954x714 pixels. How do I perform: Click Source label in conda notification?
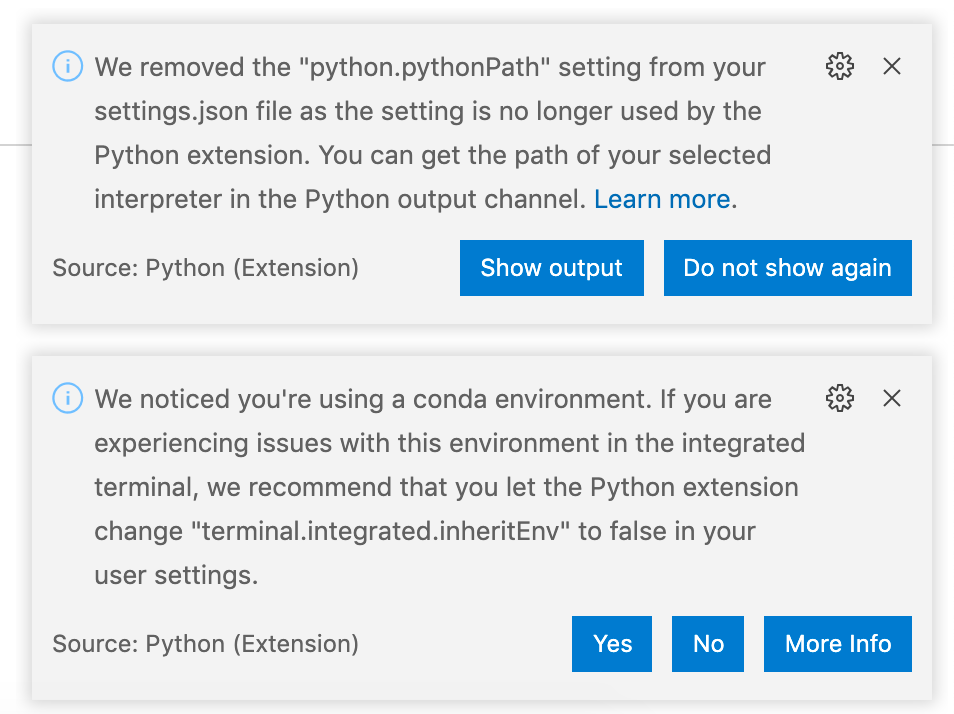[x=205, y=644]
